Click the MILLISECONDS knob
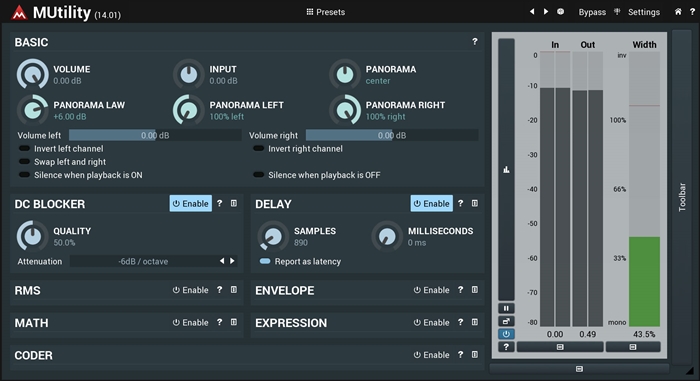Viewport: 700px width, 381px height. 387,236
